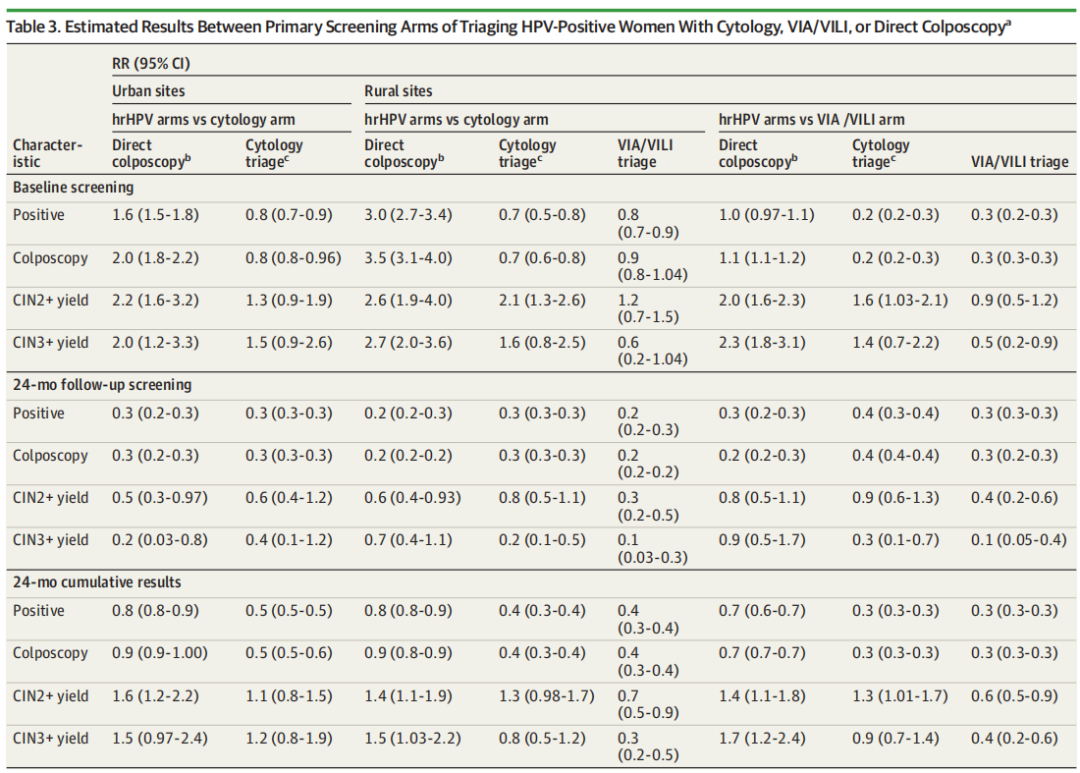Click the value 0.9 (0.5-1.2)
1080x773 pixels.
(1014, 300)
